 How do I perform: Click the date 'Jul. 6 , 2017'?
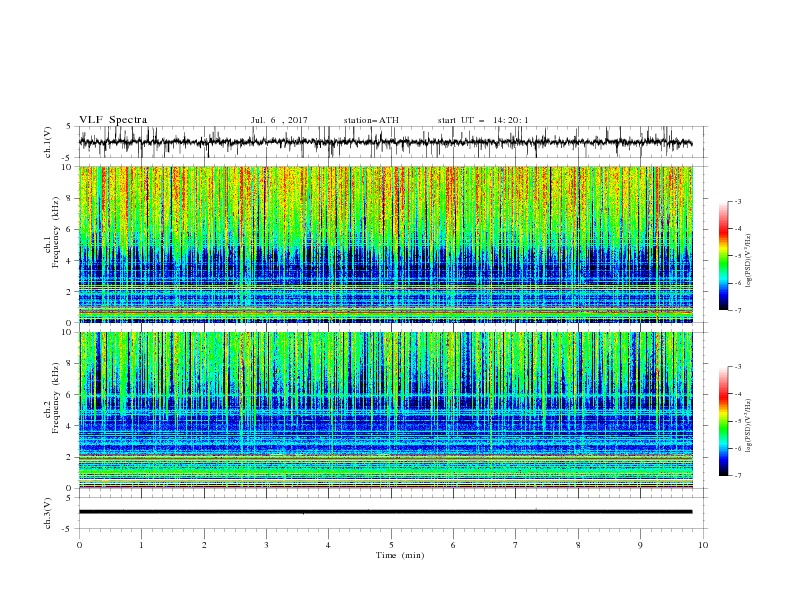(279, 120)
